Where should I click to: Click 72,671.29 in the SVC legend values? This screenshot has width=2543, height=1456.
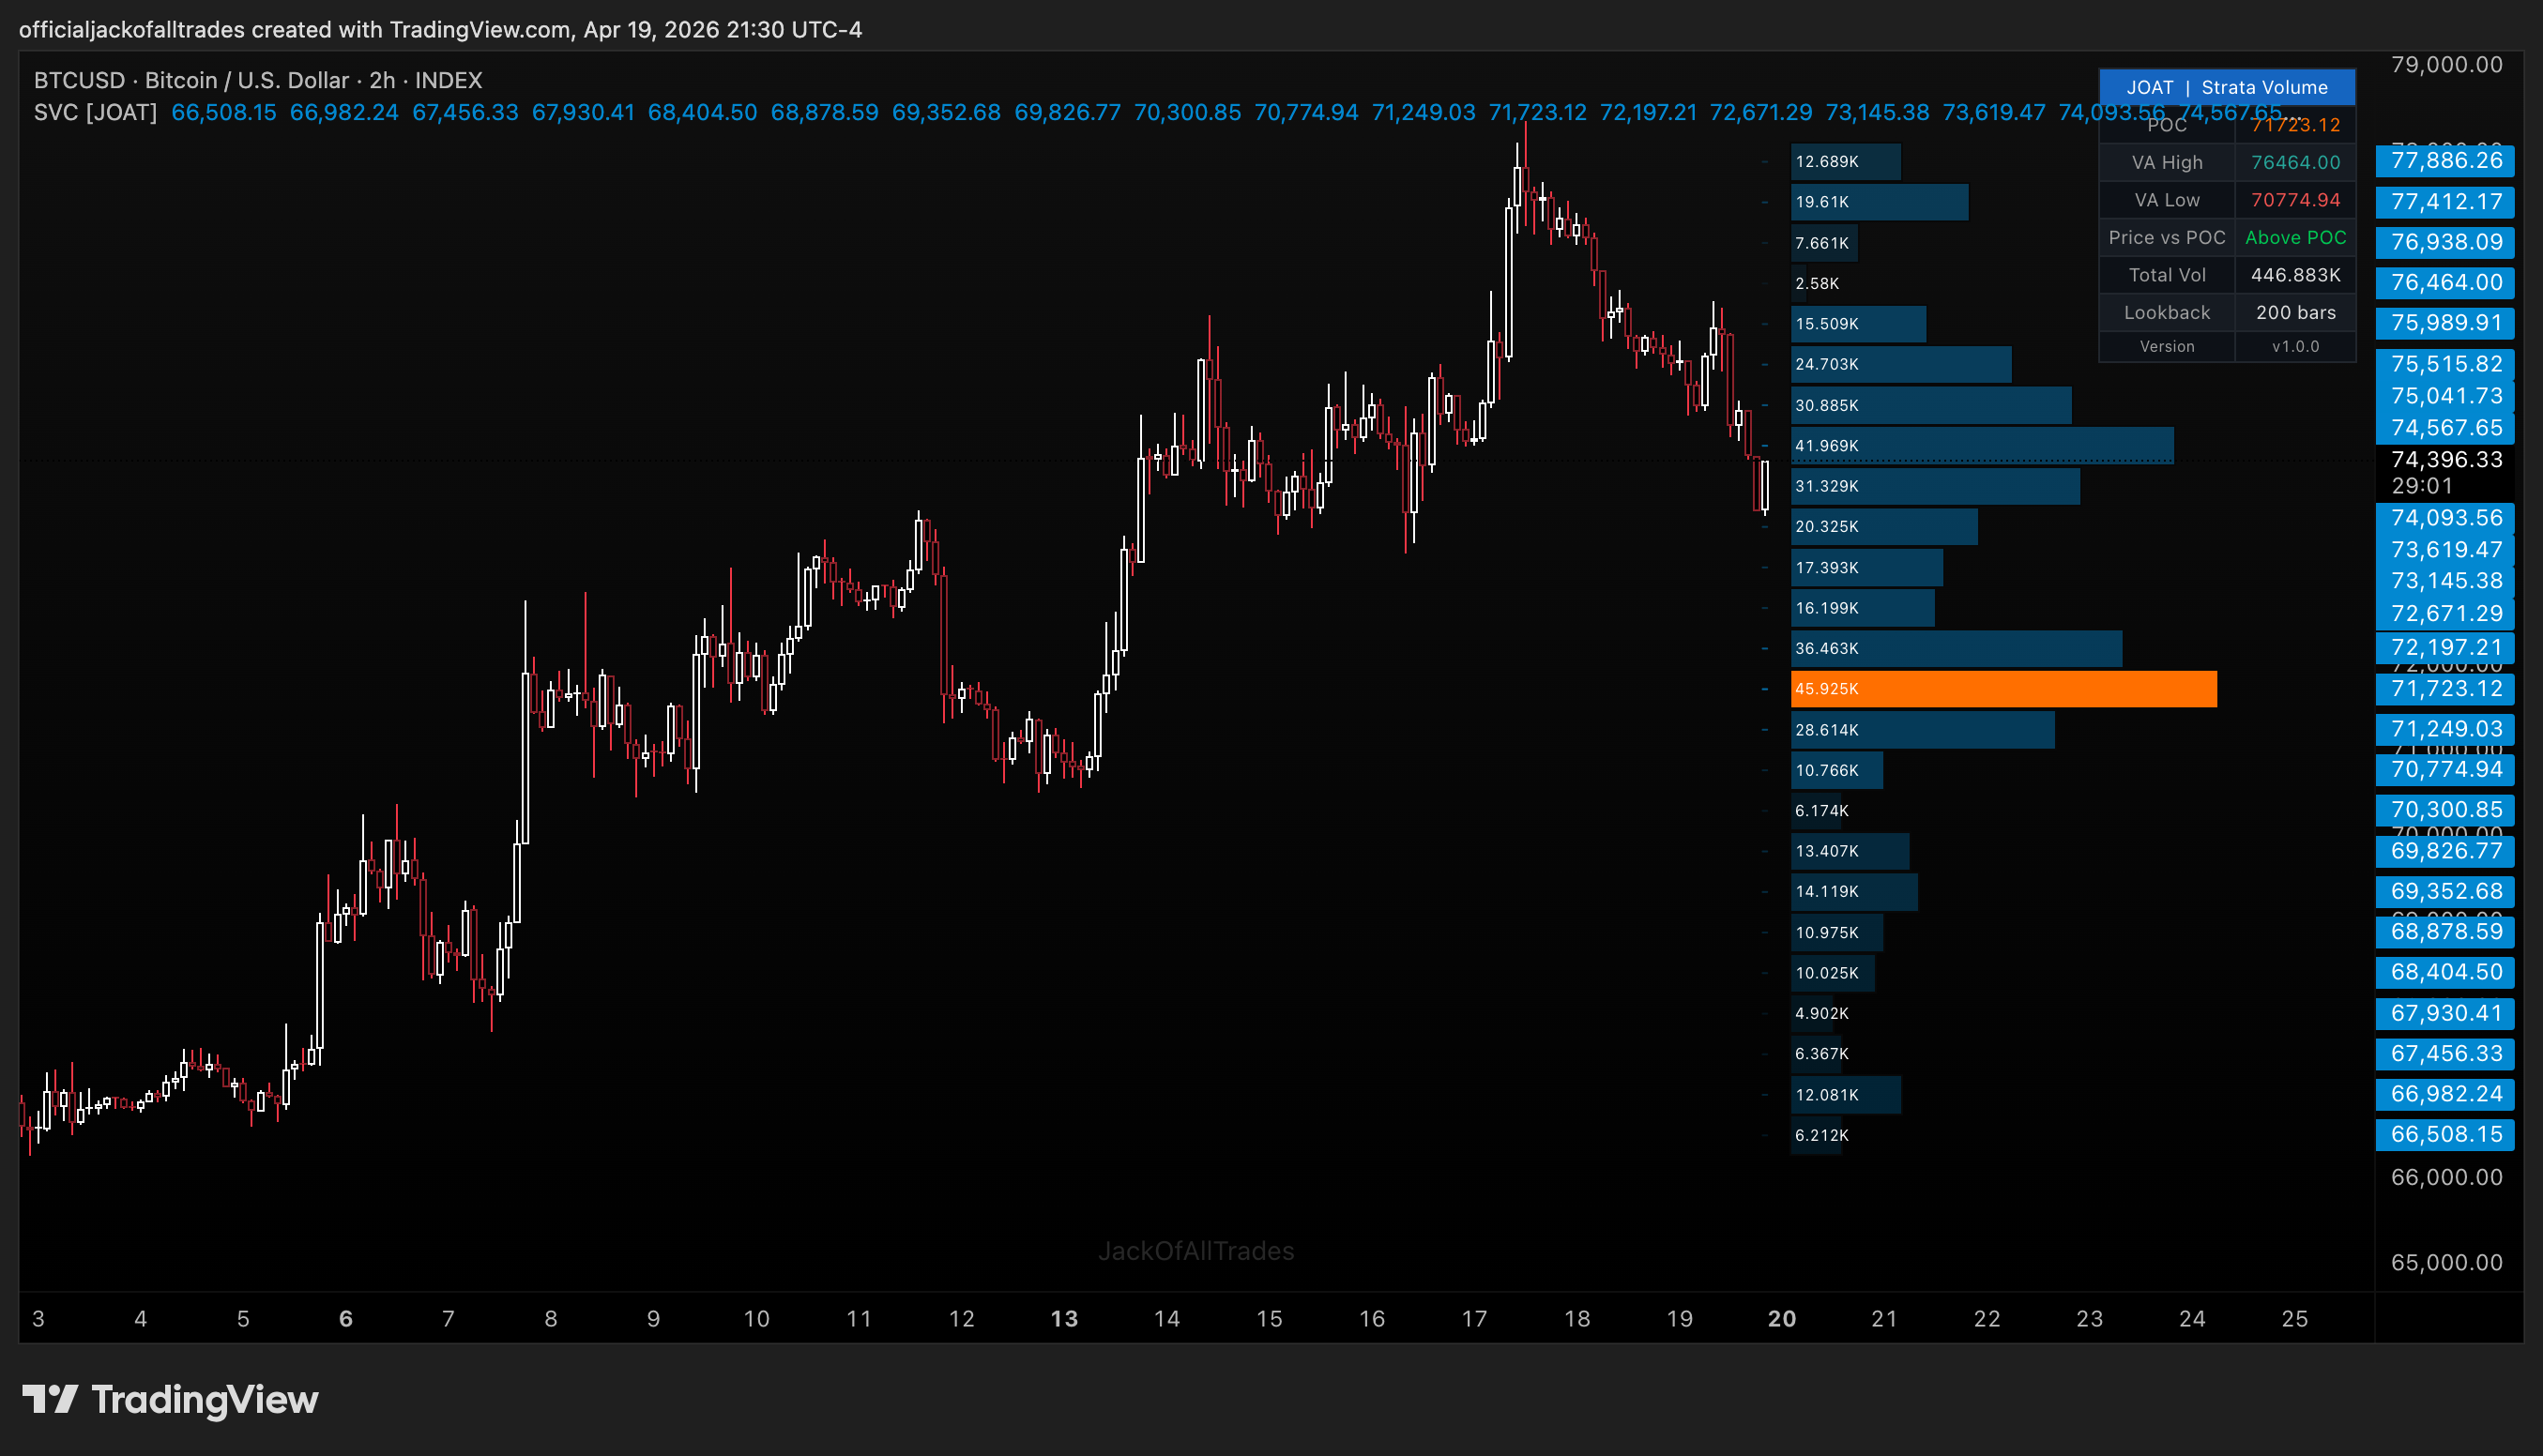(1760, 112)
